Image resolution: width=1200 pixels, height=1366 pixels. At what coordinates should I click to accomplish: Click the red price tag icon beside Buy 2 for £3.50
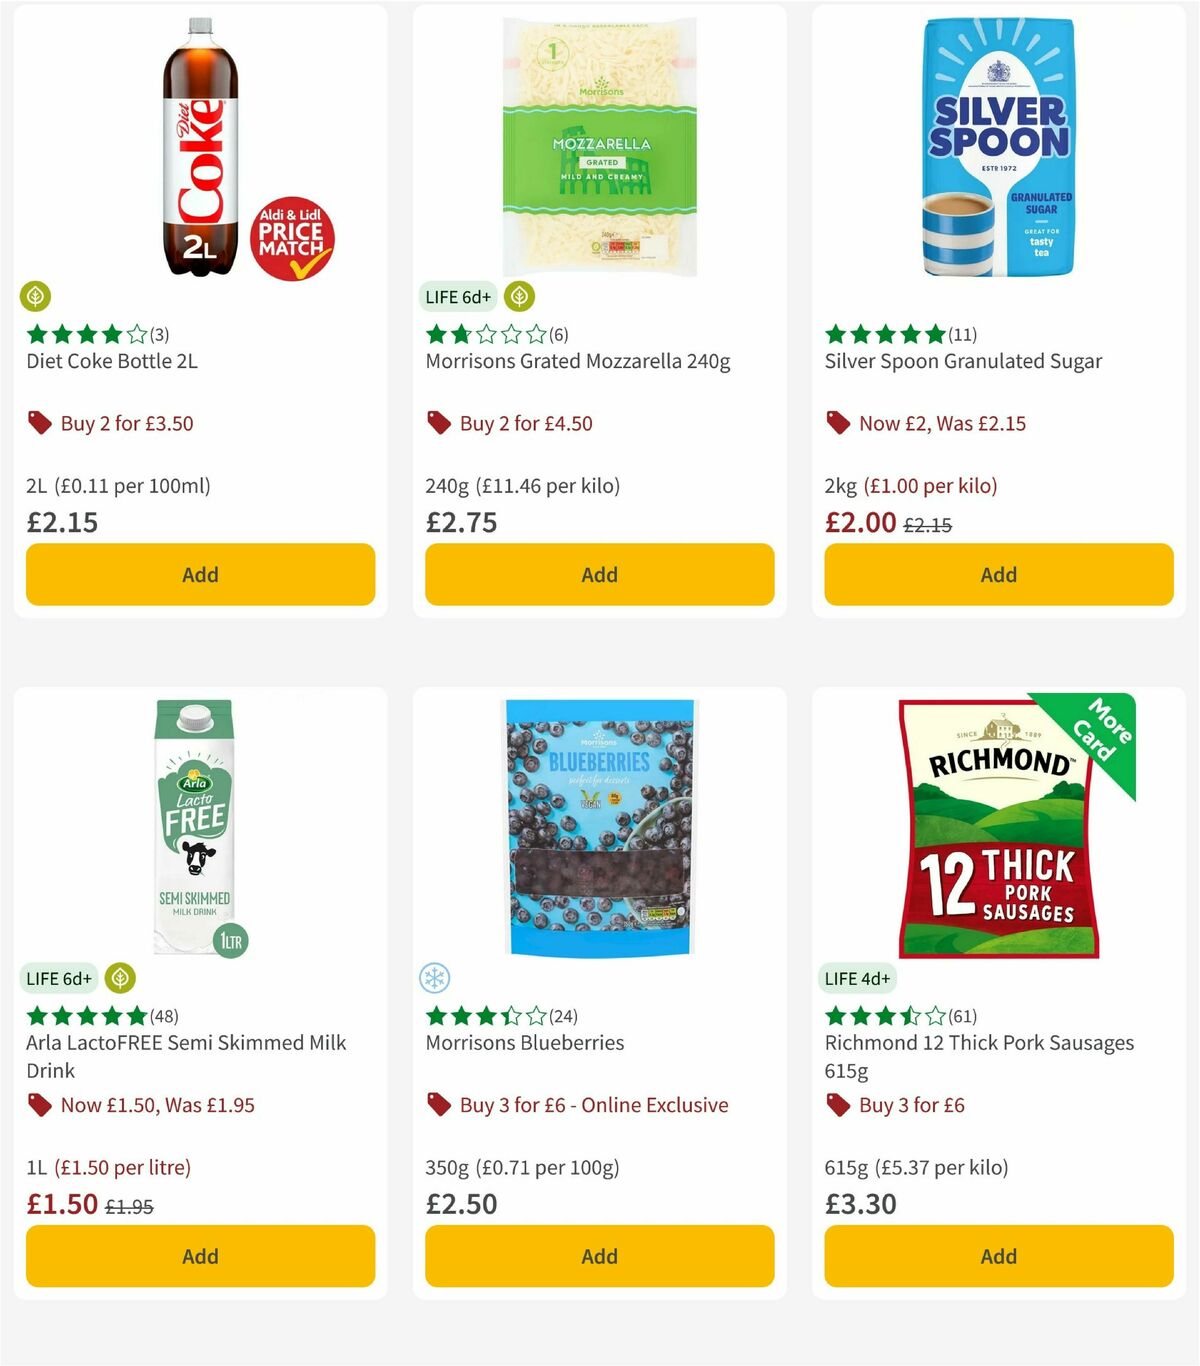39,423
